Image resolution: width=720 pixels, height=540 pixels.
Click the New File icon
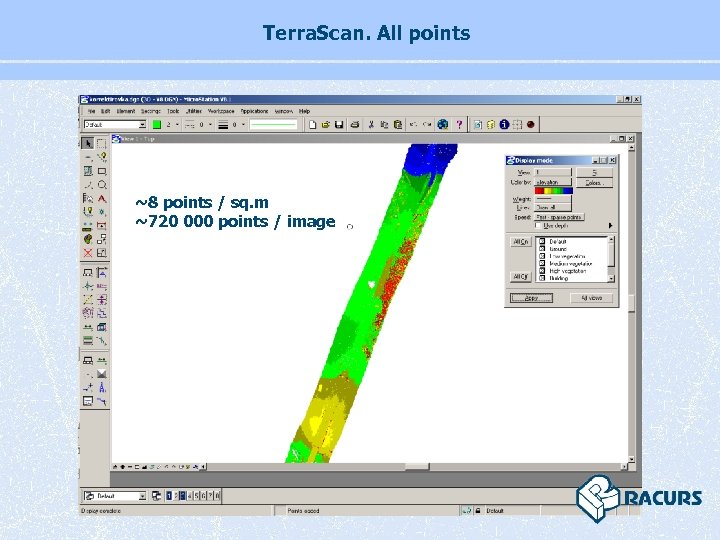point(312,124)
